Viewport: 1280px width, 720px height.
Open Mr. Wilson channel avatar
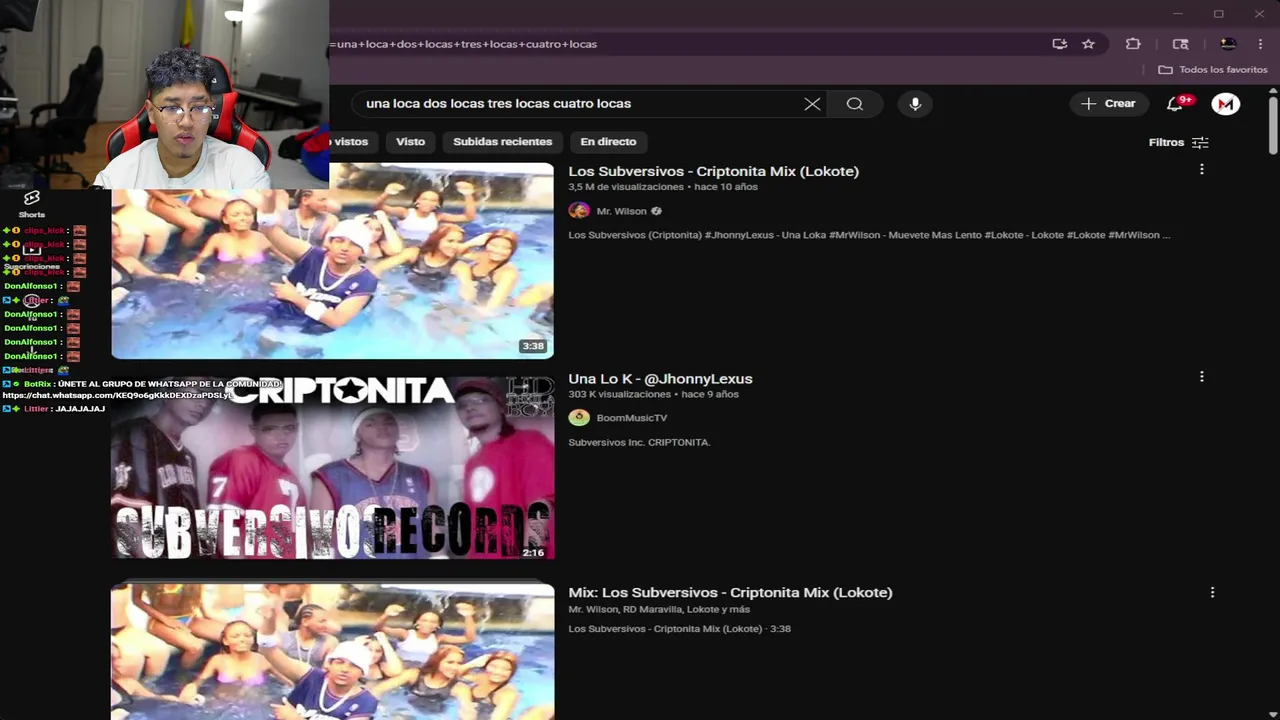click(x=579, y=211)
